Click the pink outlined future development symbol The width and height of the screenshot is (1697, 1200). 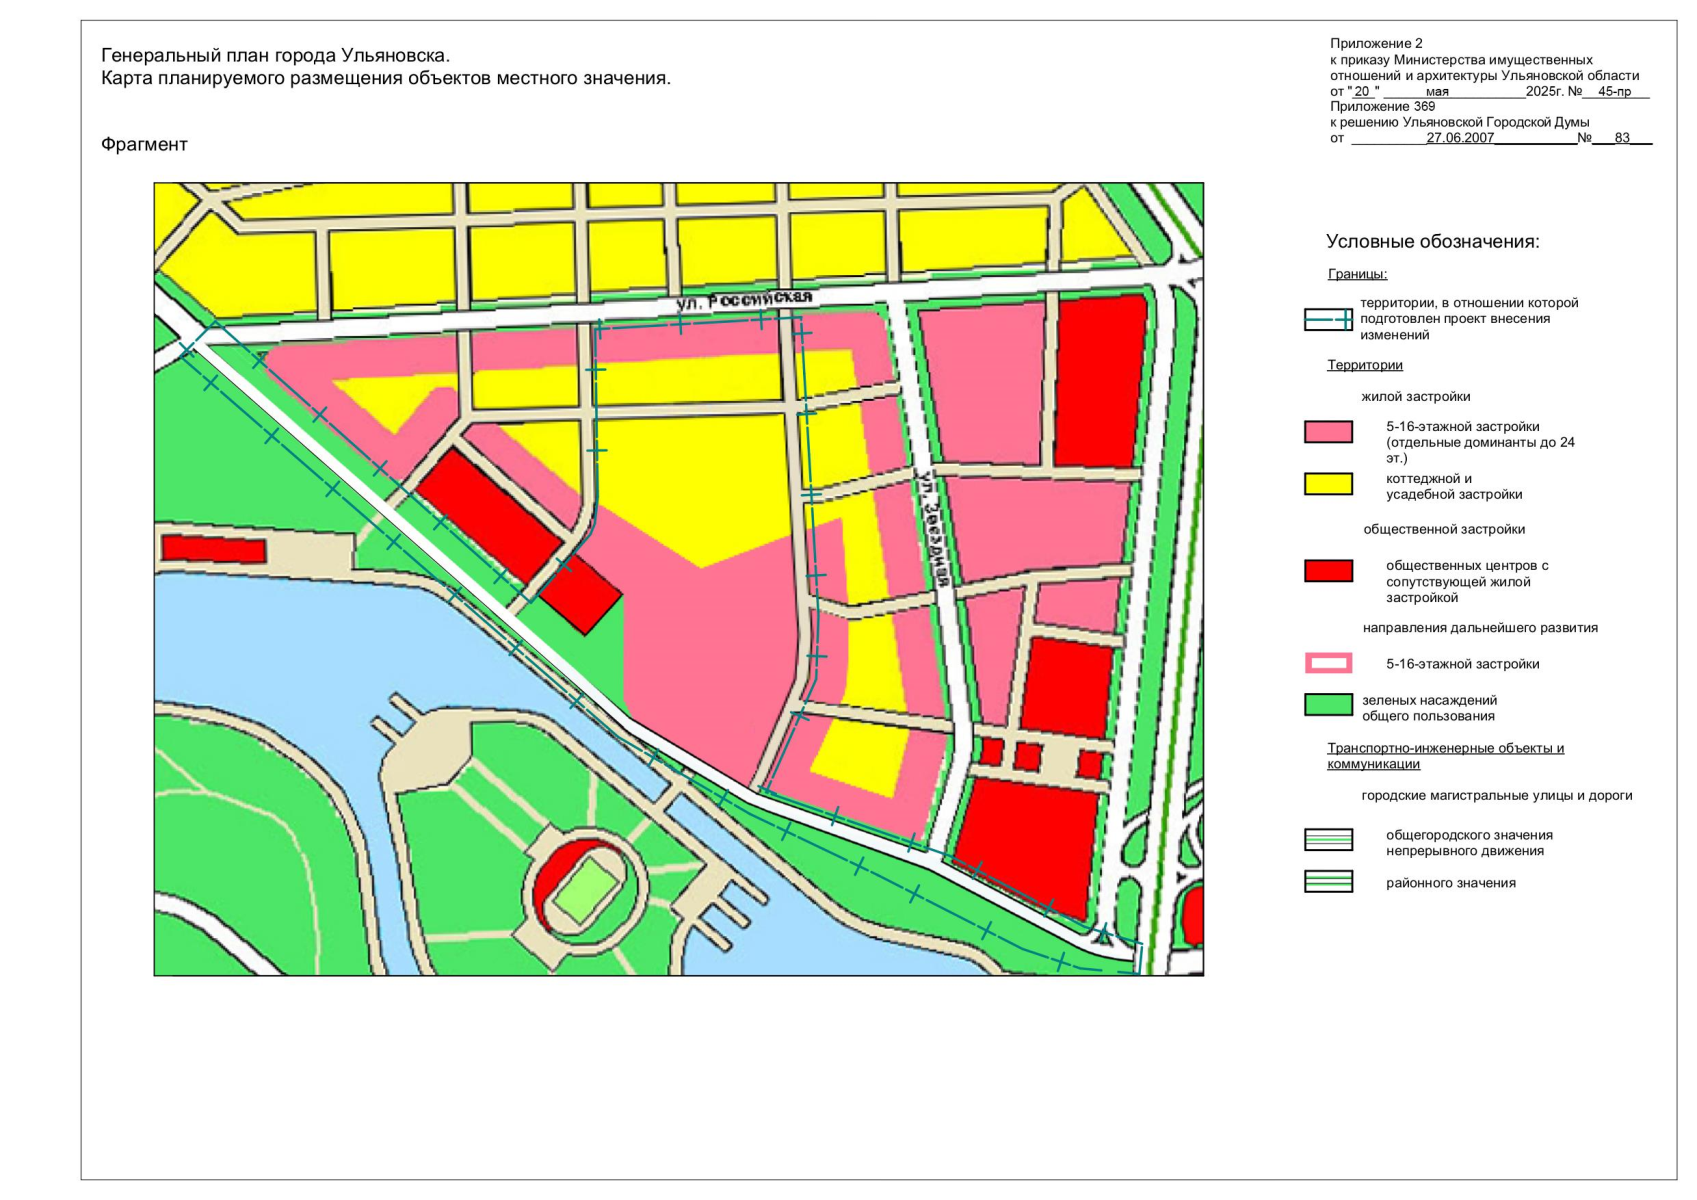[x=1328, y=663]
